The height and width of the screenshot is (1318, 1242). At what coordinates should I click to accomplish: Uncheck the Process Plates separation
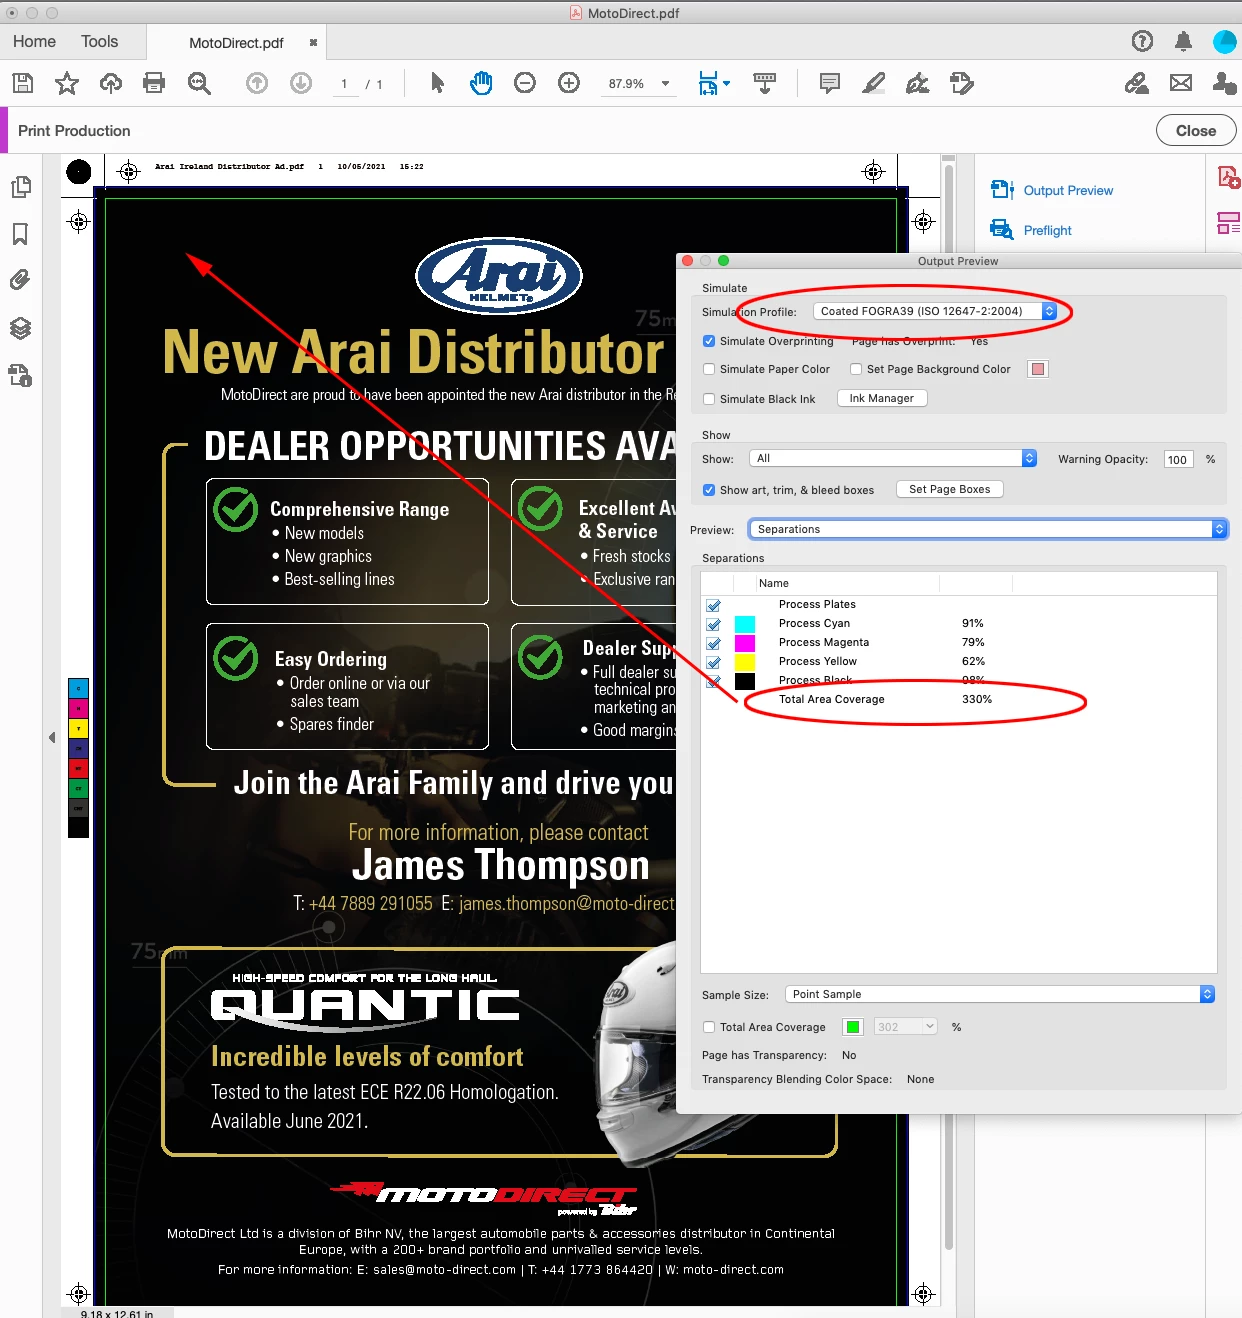[x=714, y=605]
